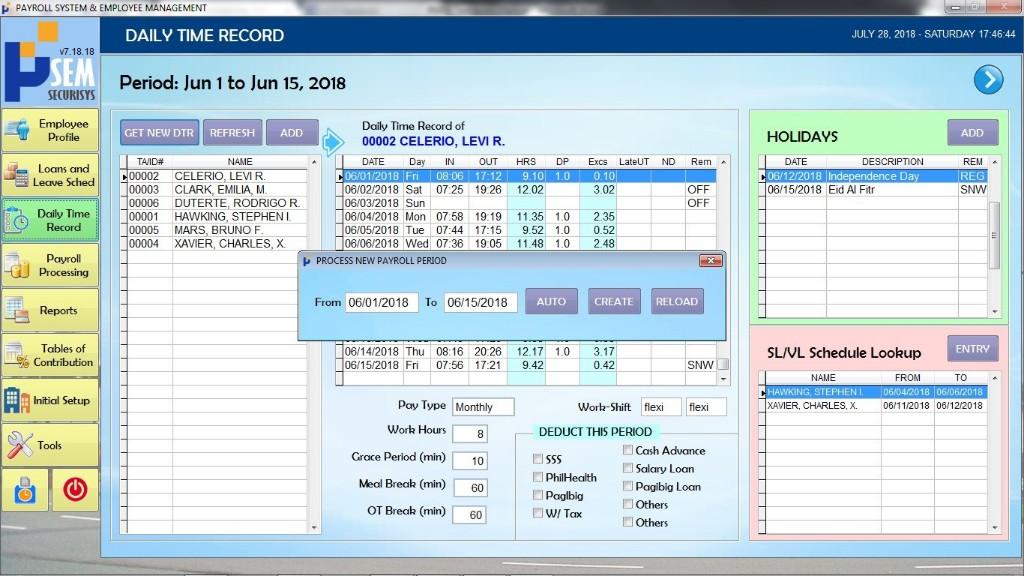Click the From date field 06/01/2018
1024x576 pixels.
pos(381,302)
